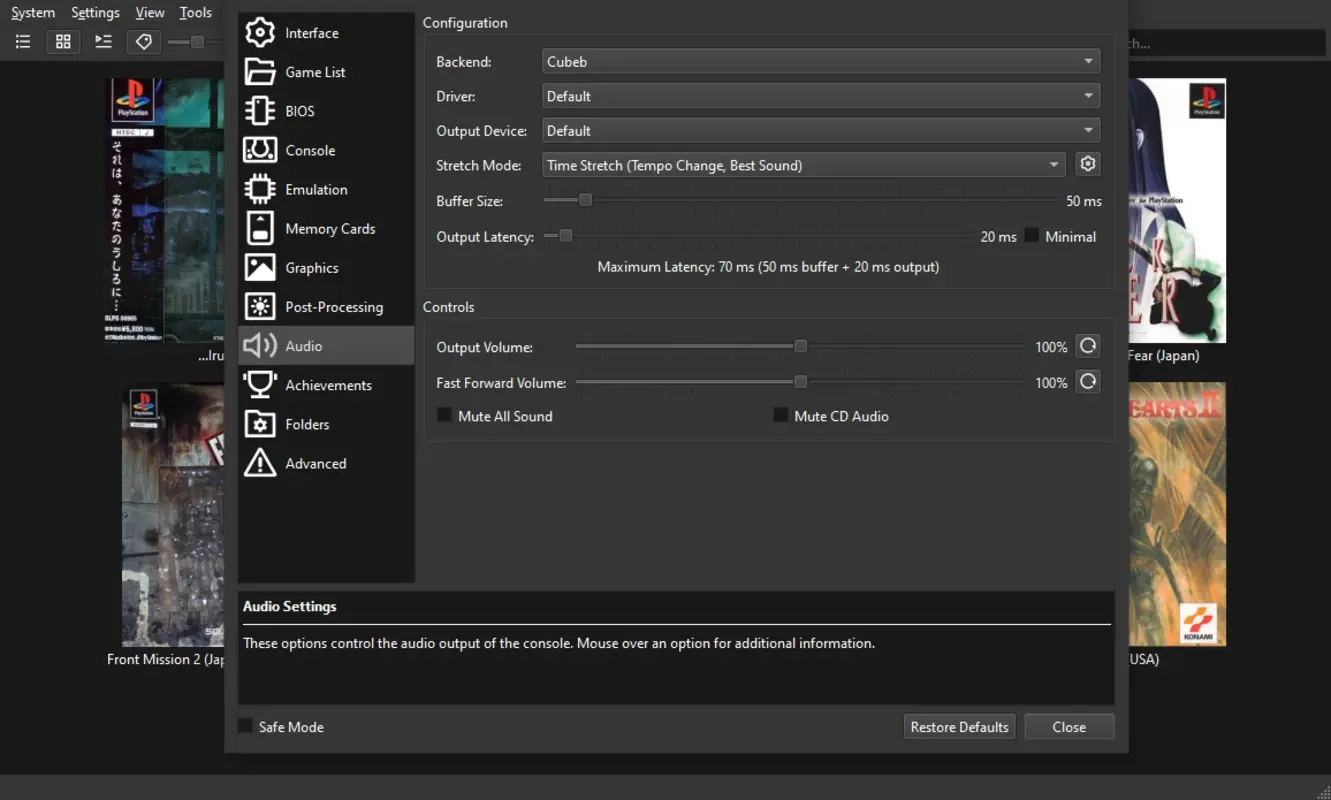Screen dimensions: 1331x800
Task: Open the Settings menu
Action: click(x=95, y=12)
